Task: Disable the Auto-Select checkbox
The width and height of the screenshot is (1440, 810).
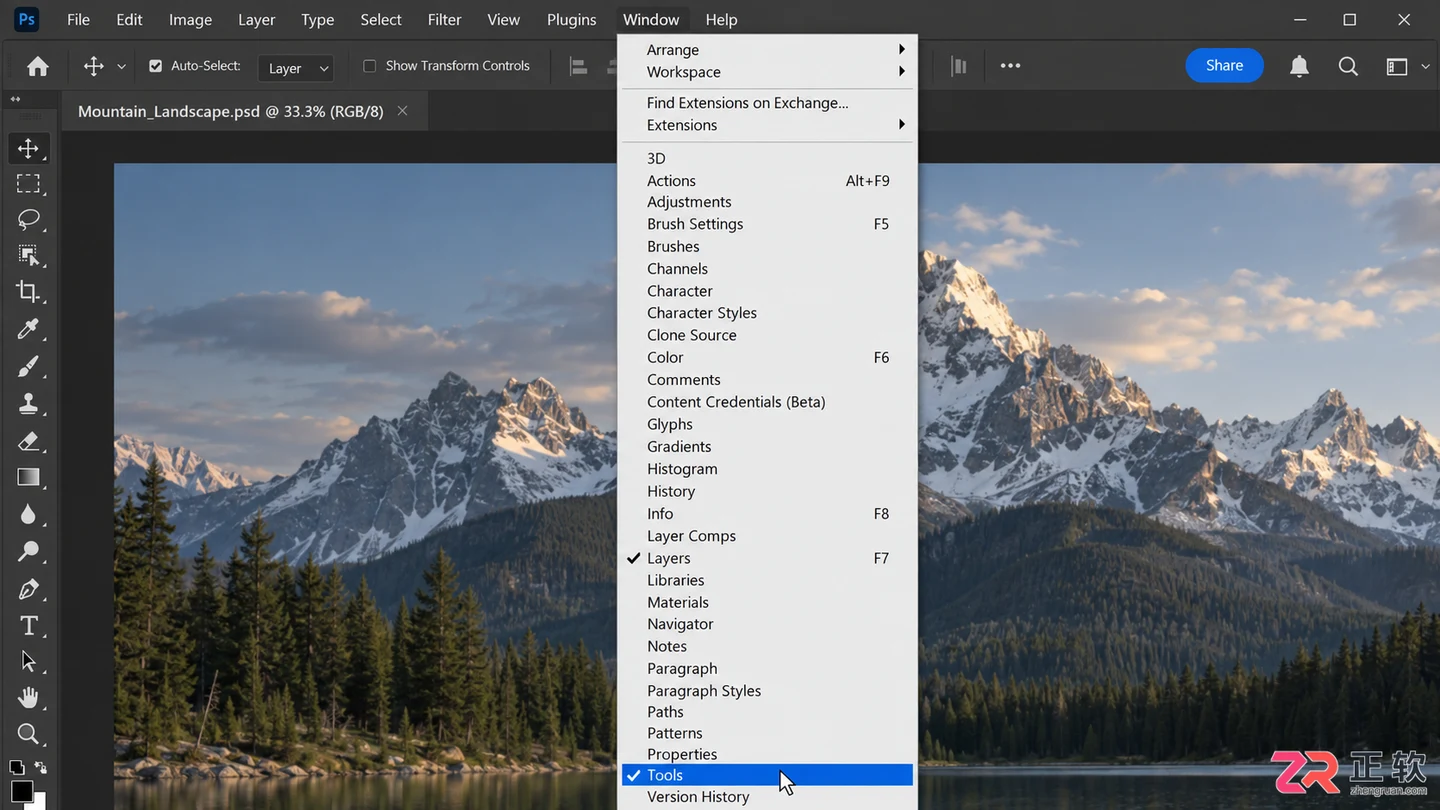Action: pyautogui.click(x=155, y=66)
